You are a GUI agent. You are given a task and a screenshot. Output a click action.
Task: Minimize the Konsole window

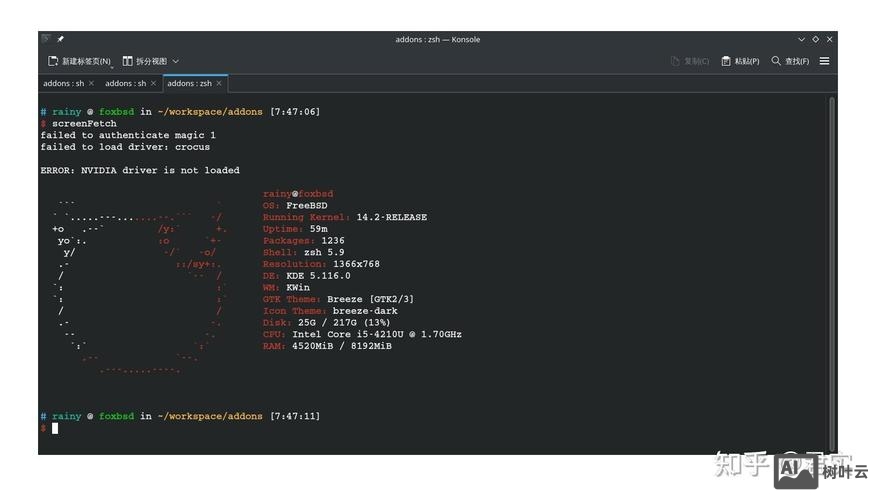802,39
